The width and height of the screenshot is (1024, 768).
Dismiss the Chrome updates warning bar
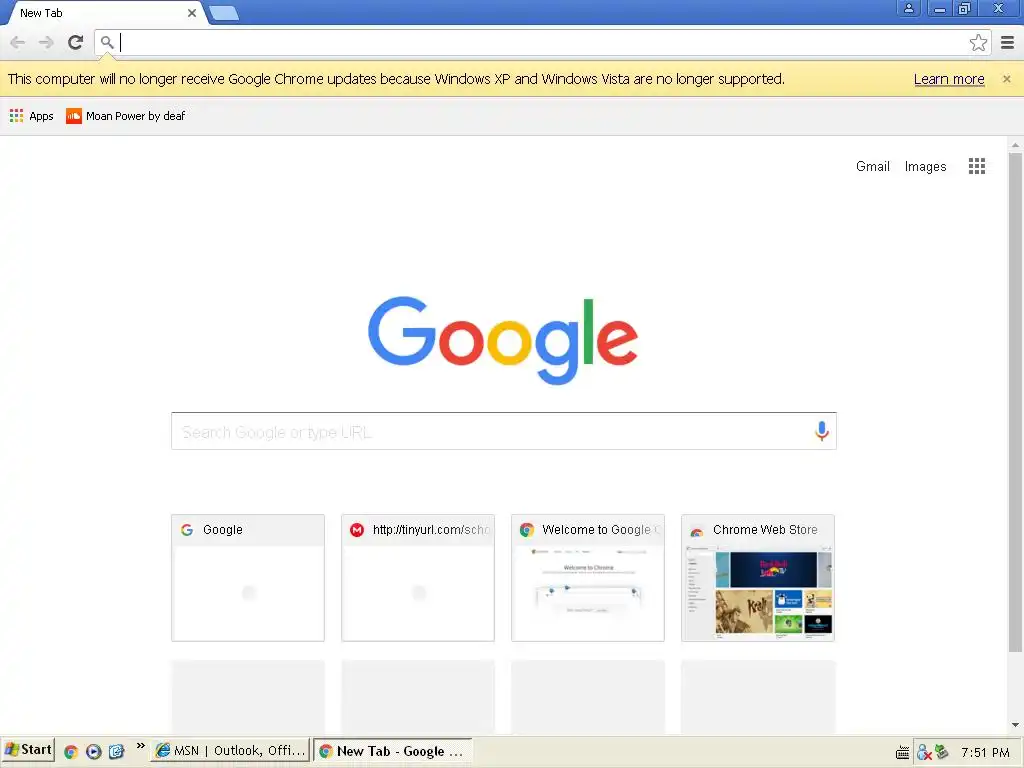pos(1006,79)
